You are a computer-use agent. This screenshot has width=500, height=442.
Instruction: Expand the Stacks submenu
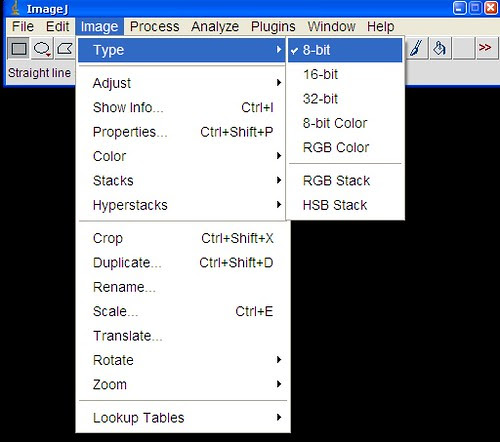point(181,181)
